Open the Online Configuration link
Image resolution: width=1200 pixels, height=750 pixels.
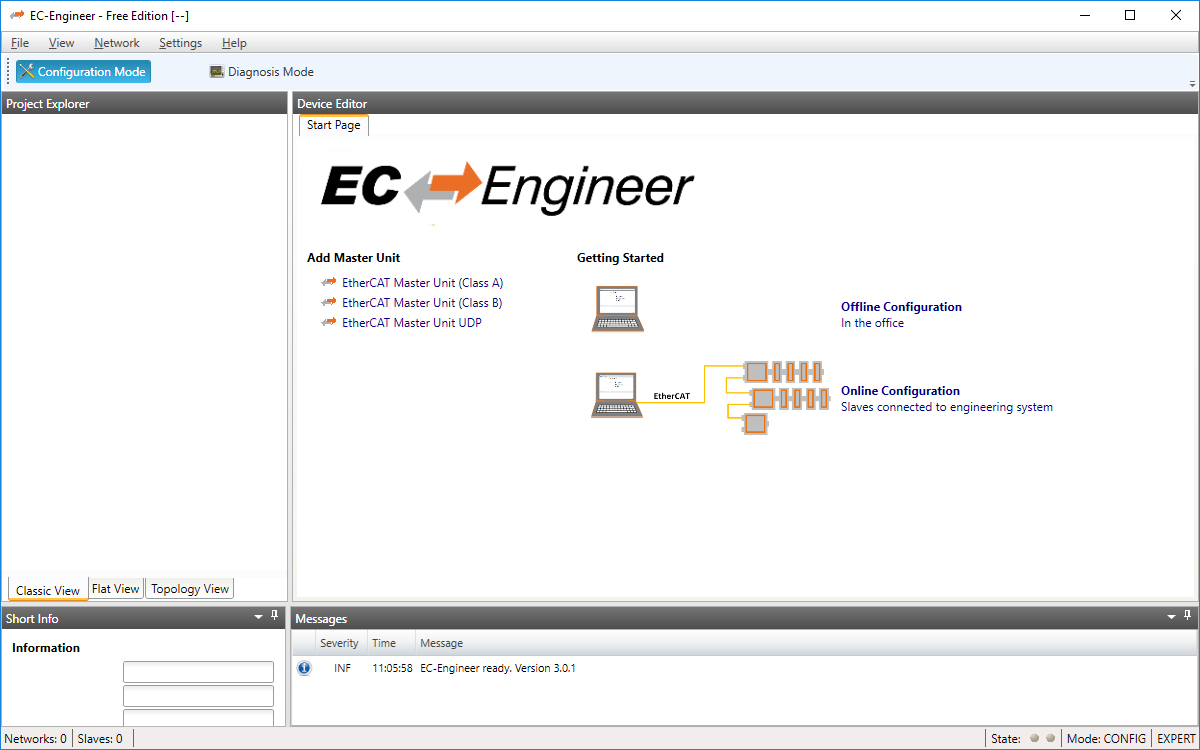899,390
